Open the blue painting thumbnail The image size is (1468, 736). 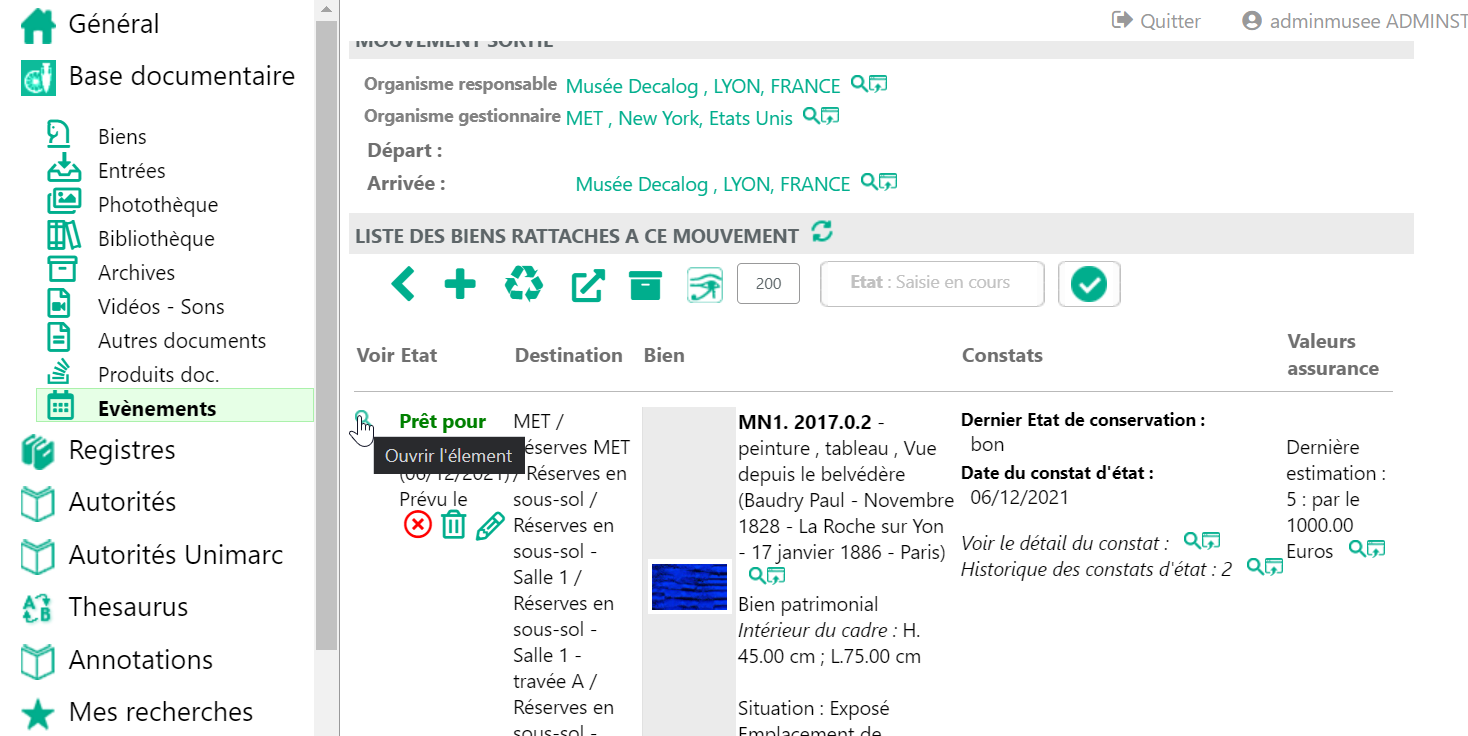click(688, 586)
